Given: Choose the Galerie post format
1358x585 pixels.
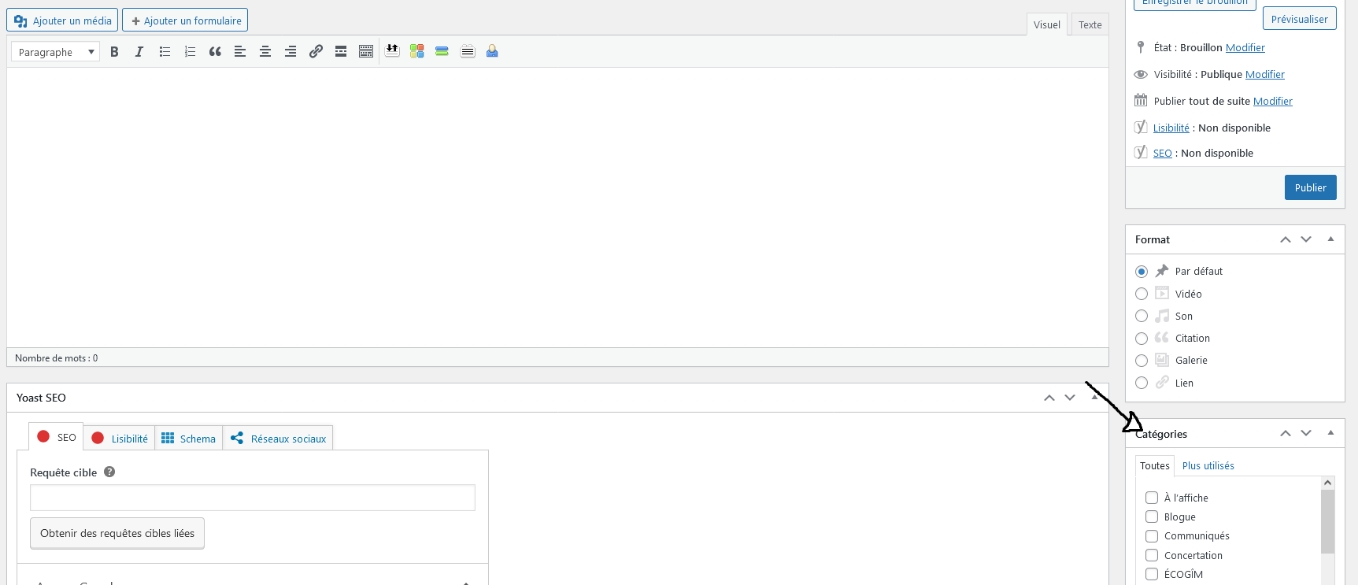Looking at the screenshot, I should tap(1142, 360).
